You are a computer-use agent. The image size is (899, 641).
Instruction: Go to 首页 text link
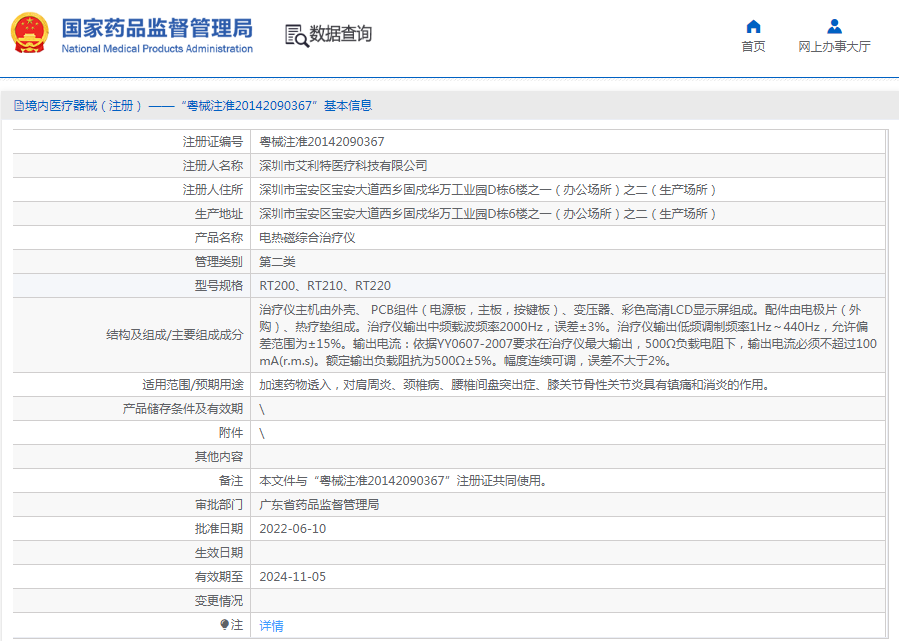click(x=753, y=46)
